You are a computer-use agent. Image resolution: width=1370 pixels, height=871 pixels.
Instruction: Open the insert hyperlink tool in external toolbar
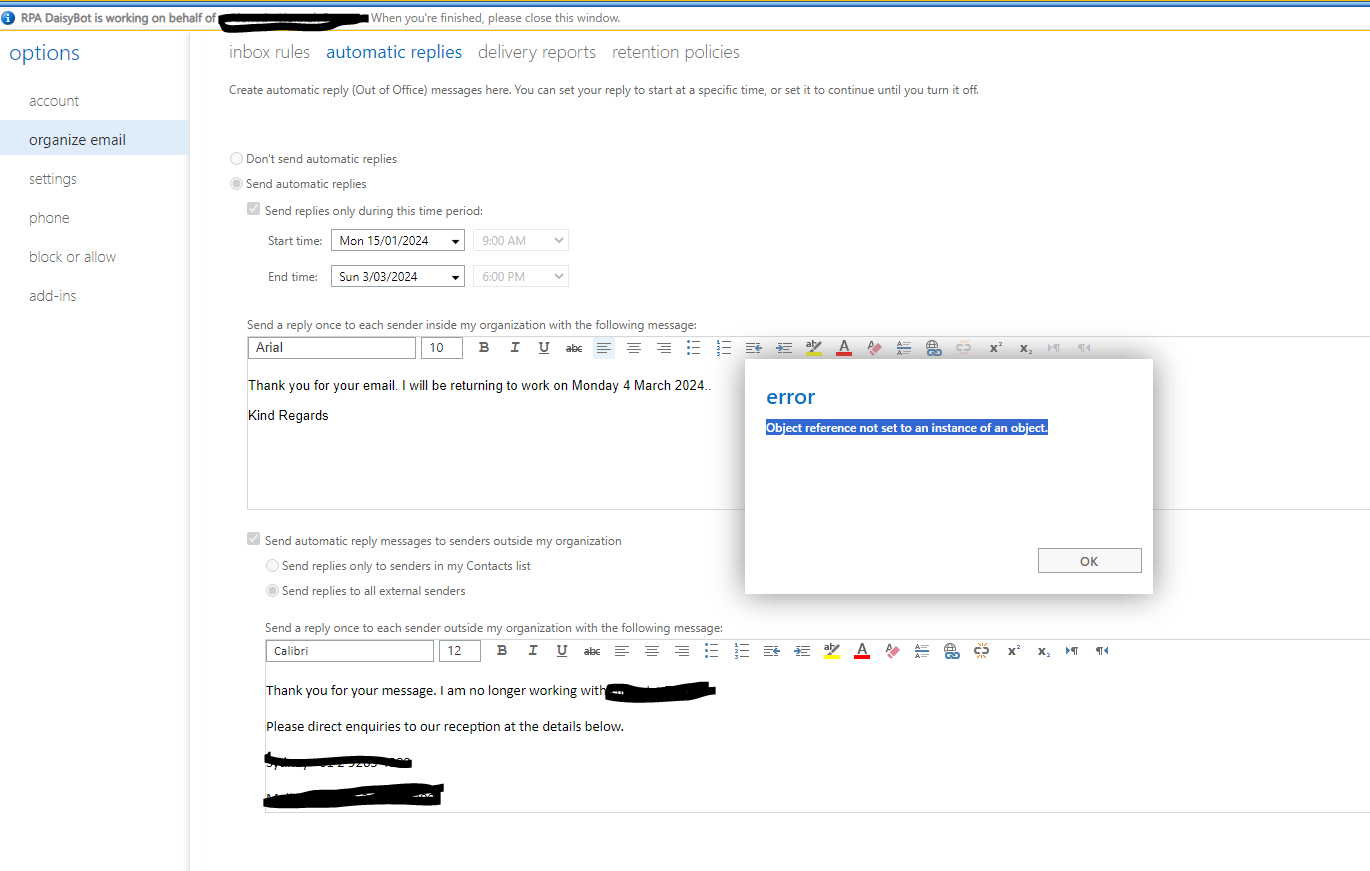tap(951, 650)
